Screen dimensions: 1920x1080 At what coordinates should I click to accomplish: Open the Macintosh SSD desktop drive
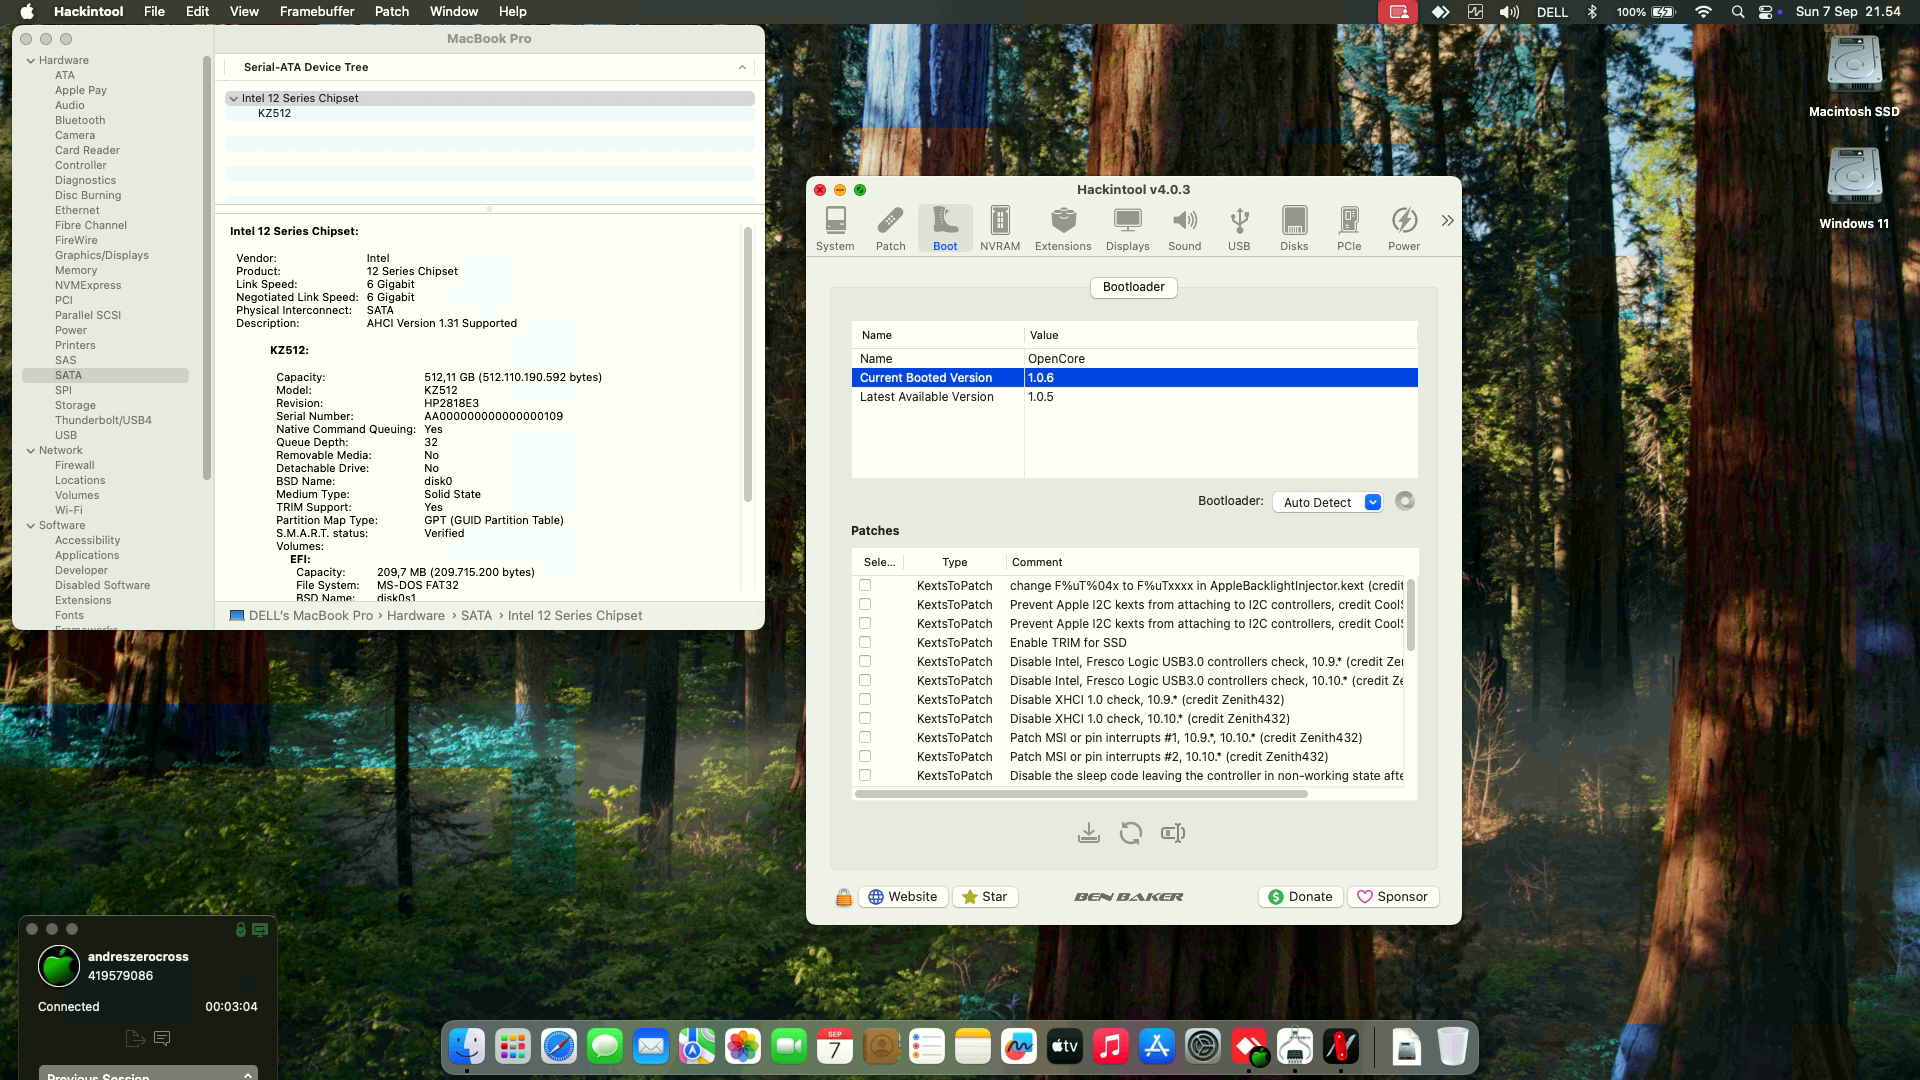(x=1854, y=77)
